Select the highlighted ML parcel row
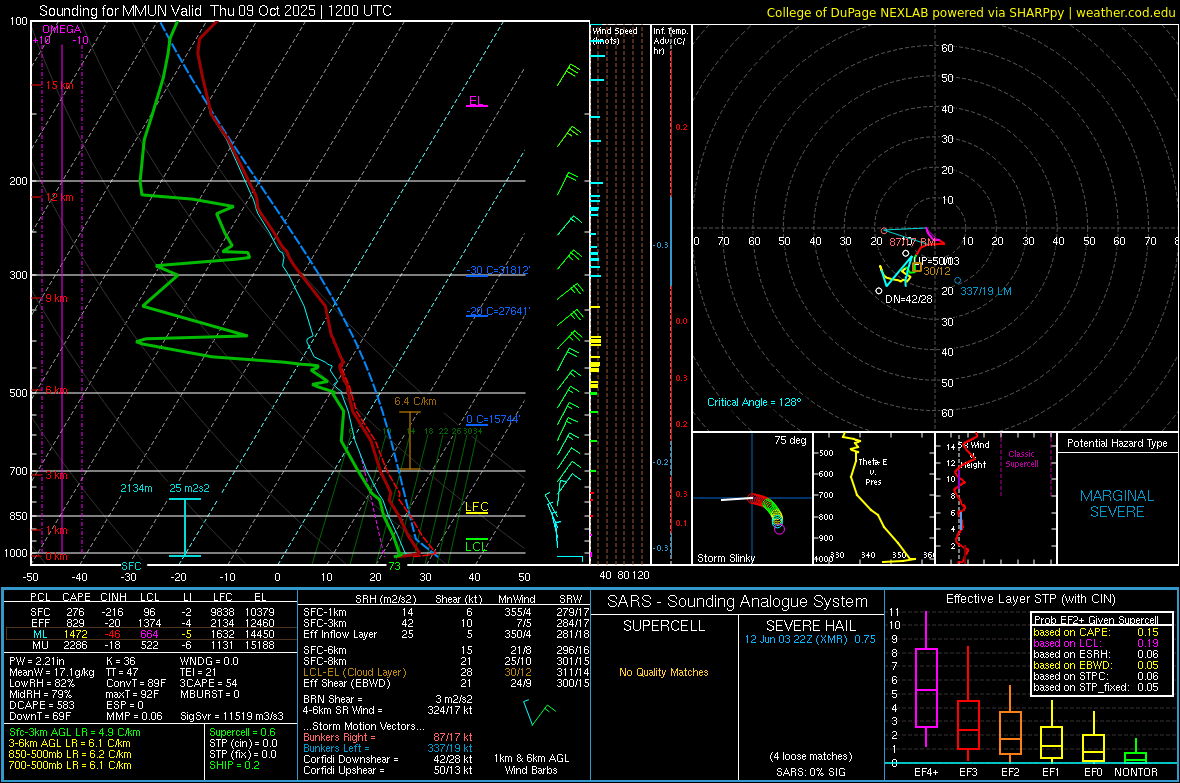Viewport: 1180px width, 783px height. pyautogui.click(x=151, y=634)
